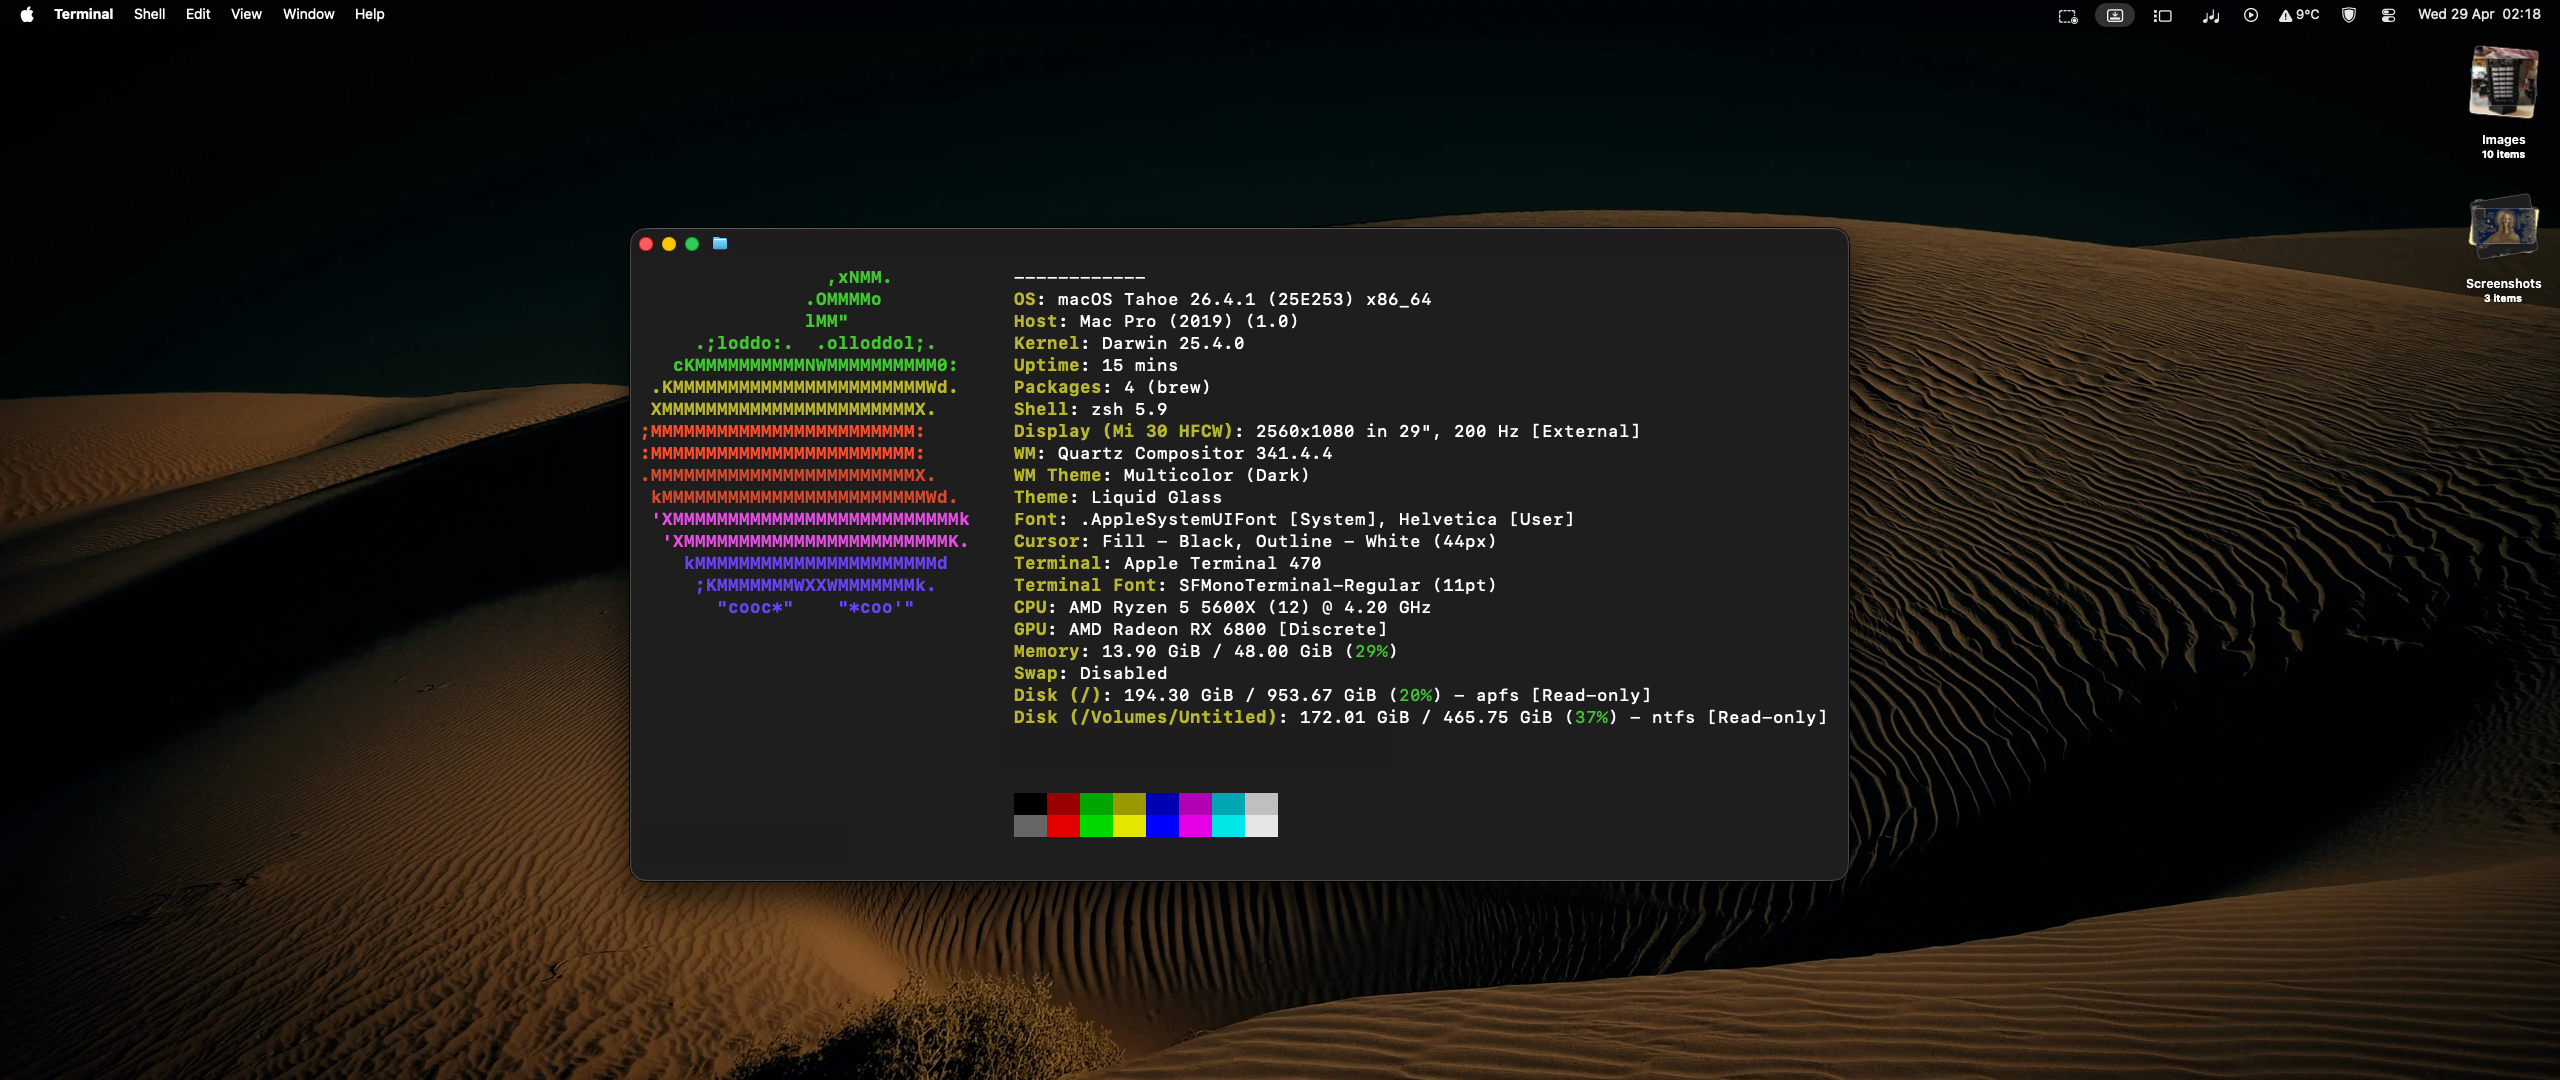Open Control Center toggles icon
Image resolution: width=2560 pixels, height=1080 pixels.
2388,15
